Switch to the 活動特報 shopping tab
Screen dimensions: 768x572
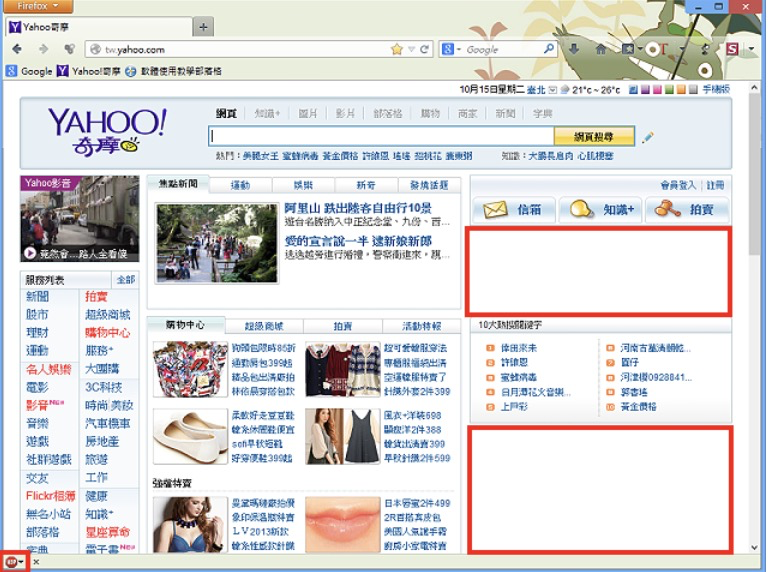pos(421,326)
